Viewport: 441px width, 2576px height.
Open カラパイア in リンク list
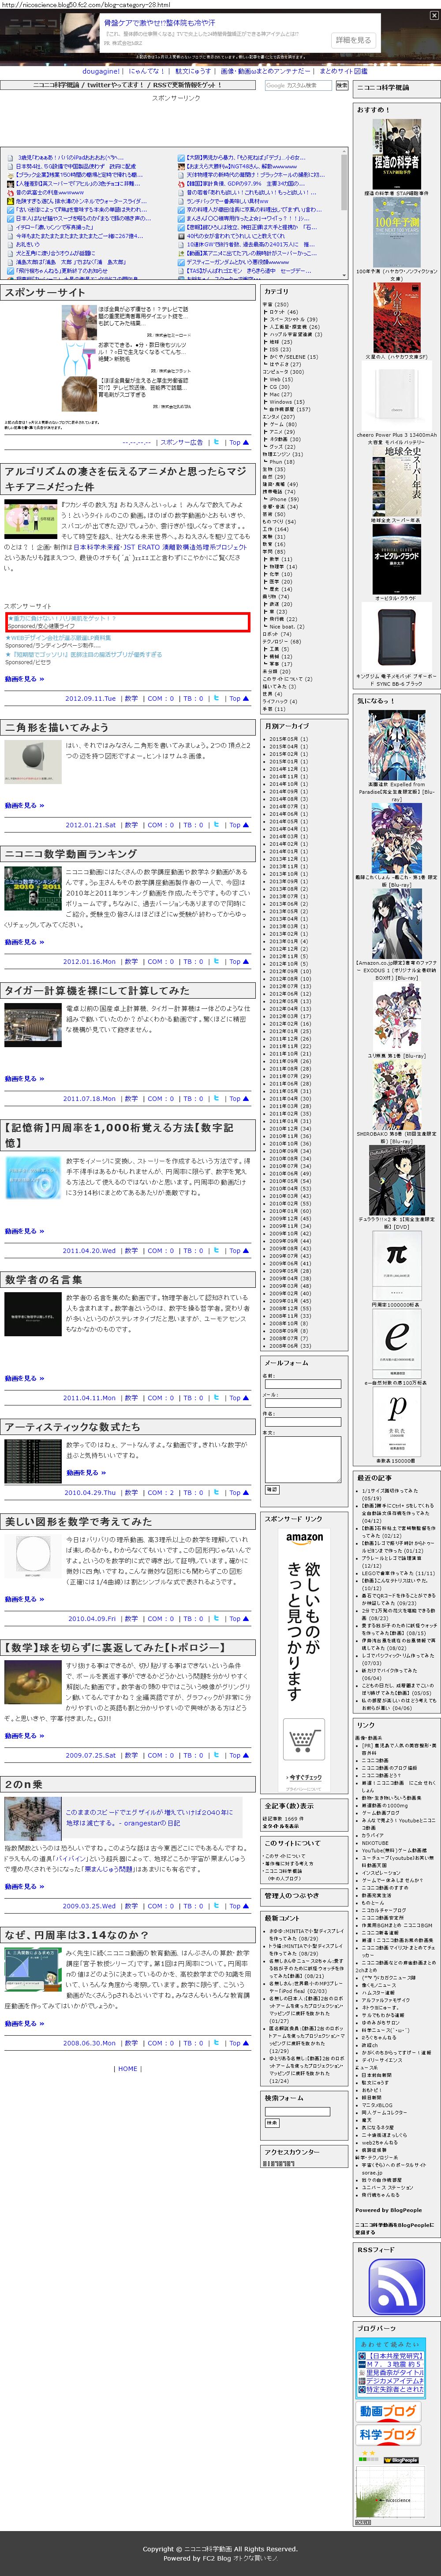pos(373,1835)
